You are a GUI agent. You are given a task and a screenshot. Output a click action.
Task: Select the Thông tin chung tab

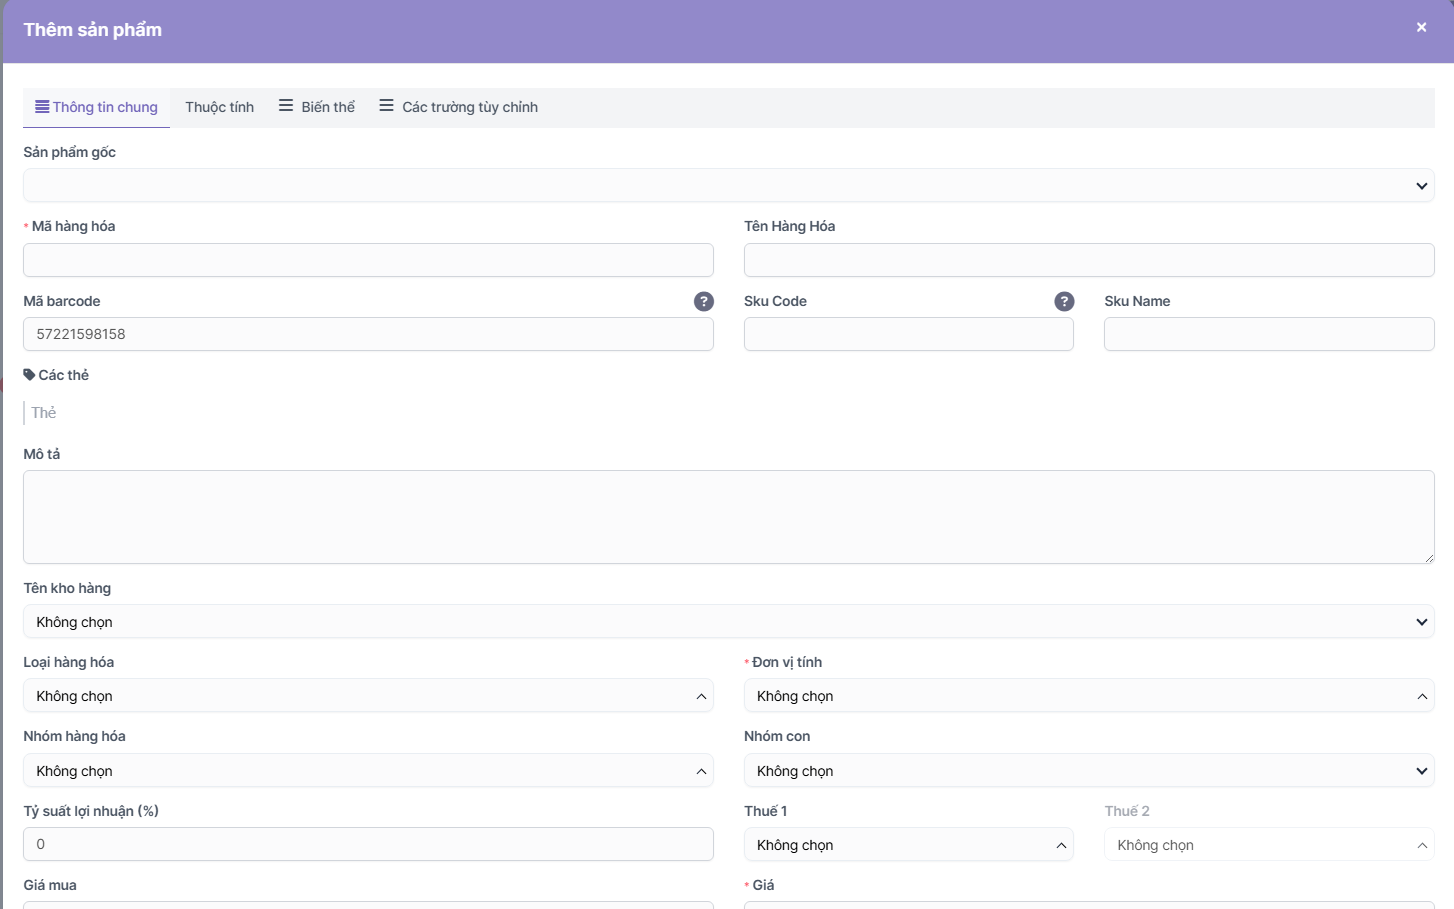(x=97, y=107)
